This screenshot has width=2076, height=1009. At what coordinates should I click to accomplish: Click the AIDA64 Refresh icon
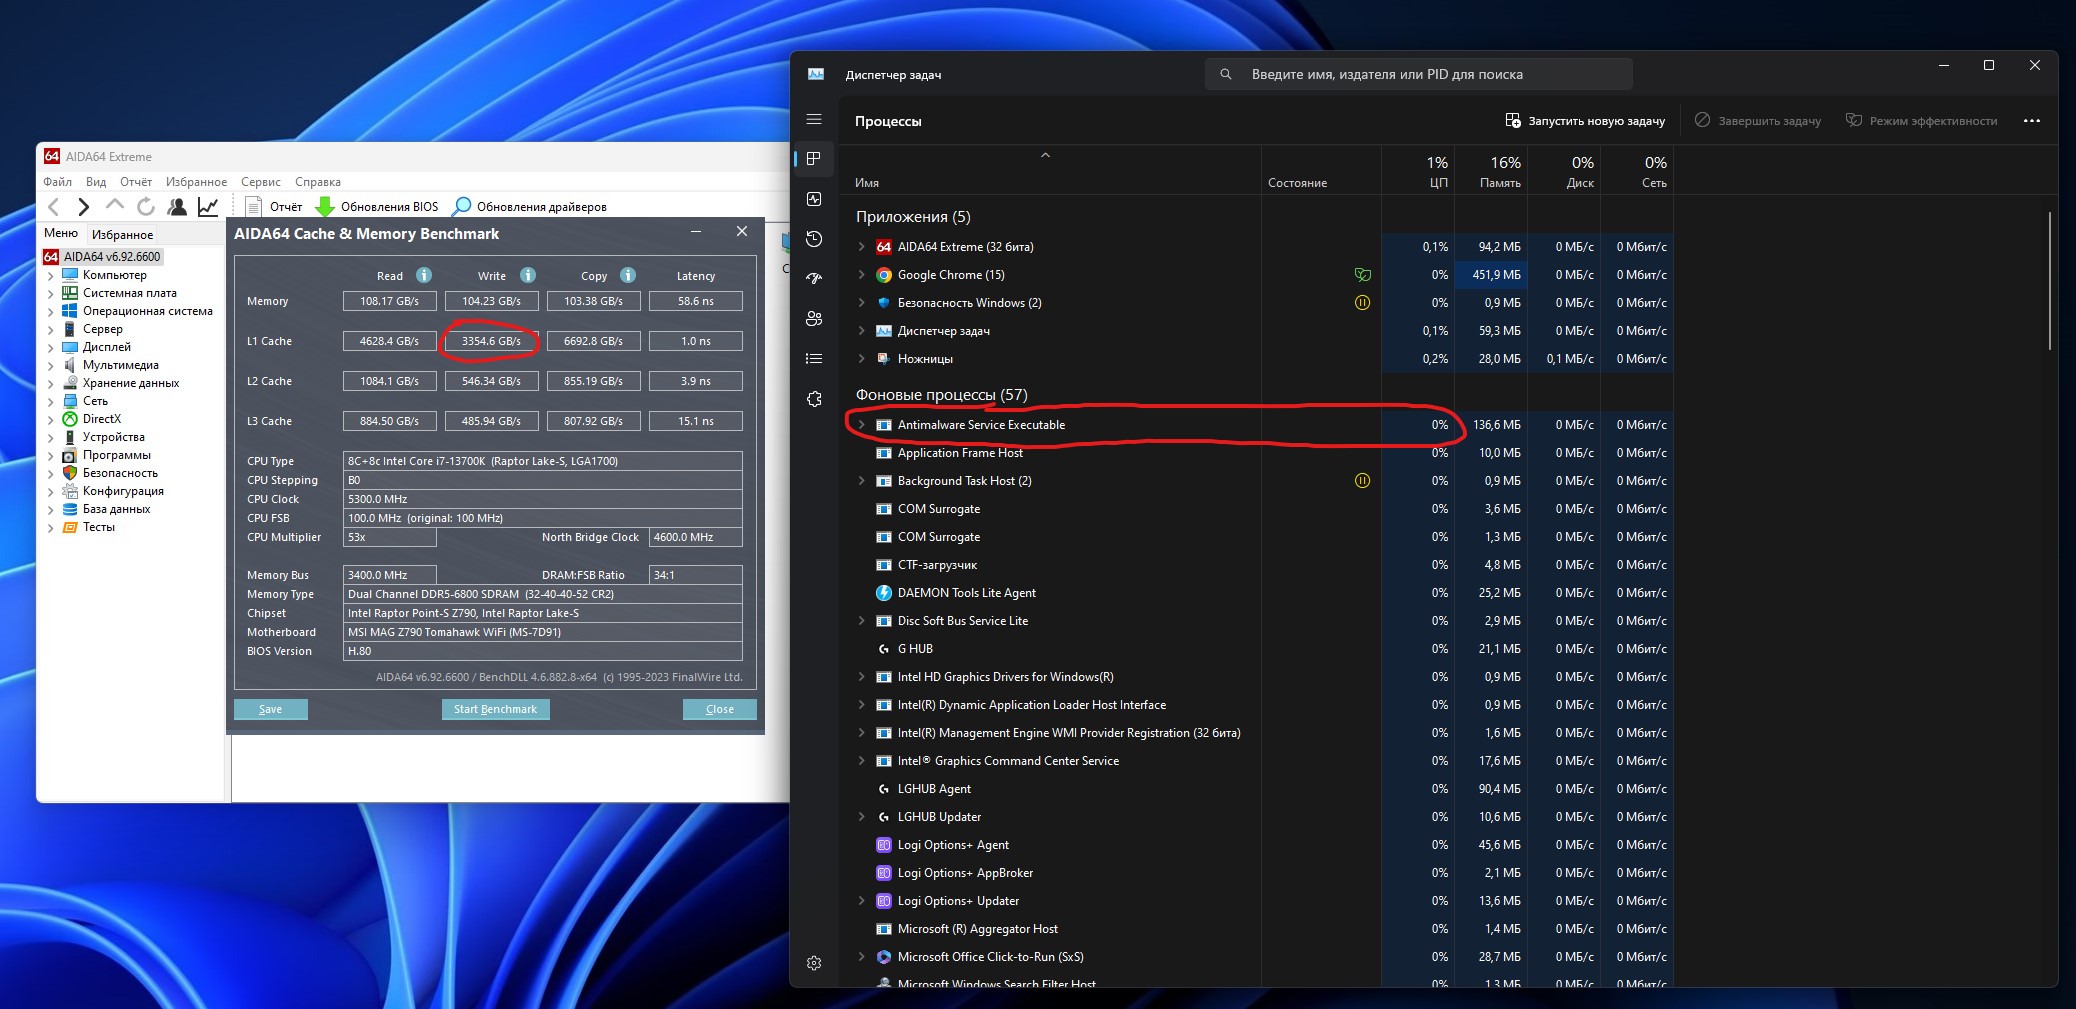[x=146, y=207]
